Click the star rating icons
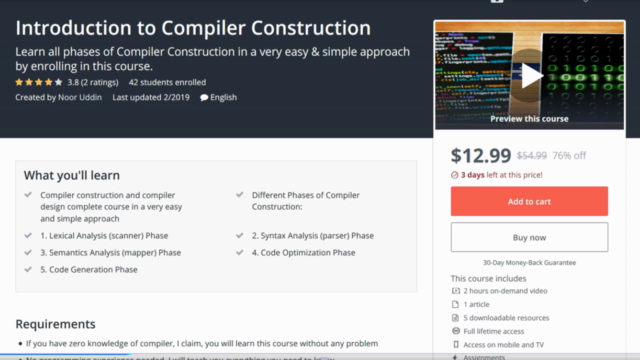The image size is (640, 360). coord(39,82)
